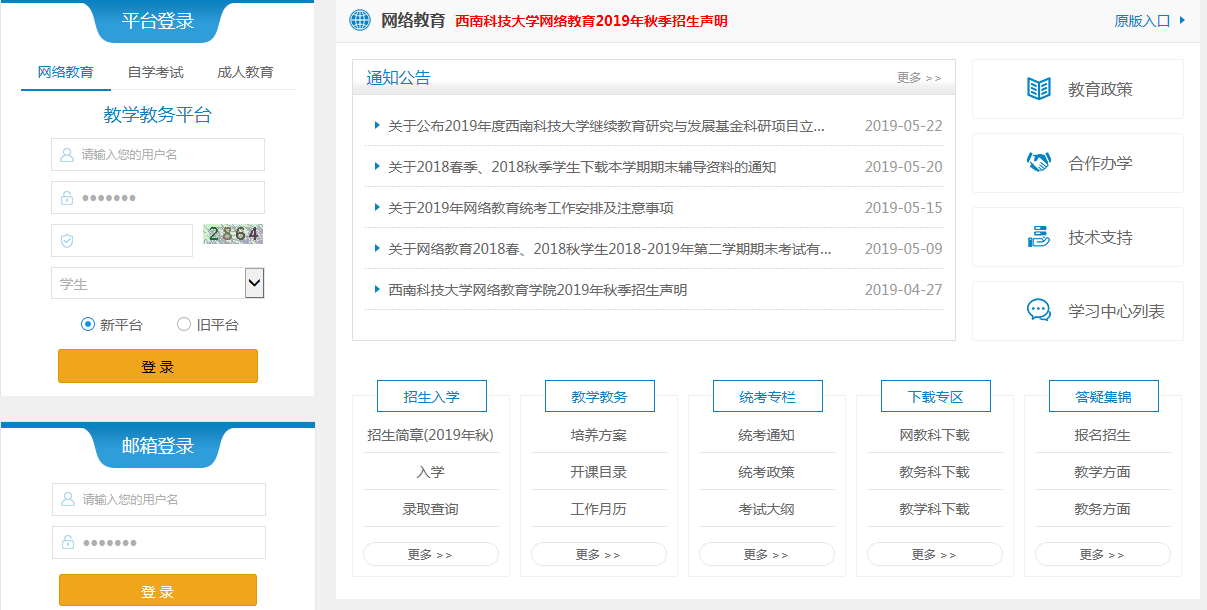The width and height of the screenshot is (1207, 610).
Task: Open the 学习中心列表 chat bubble icon
Action: click(1039, 311)
